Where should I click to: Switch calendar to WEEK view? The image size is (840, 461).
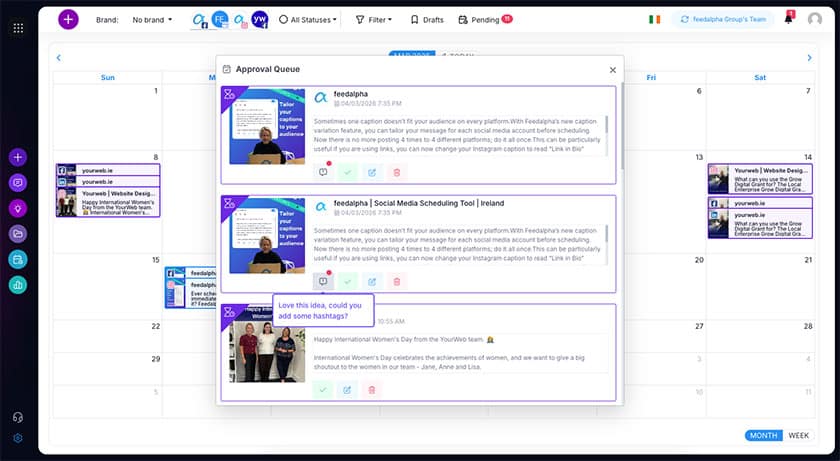[799, 435]
